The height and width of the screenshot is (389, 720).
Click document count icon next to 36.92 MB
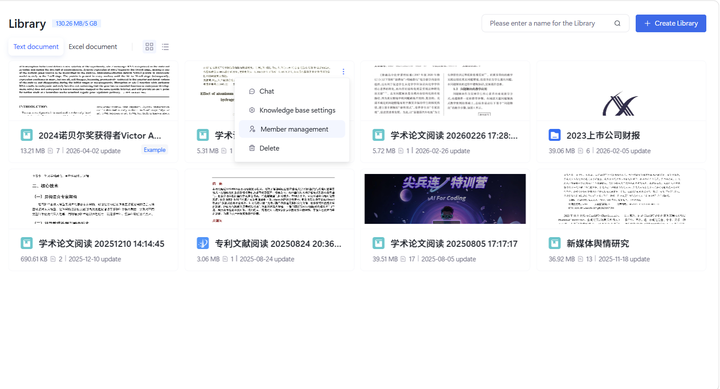pyautogui.click(x=580, y=259)
